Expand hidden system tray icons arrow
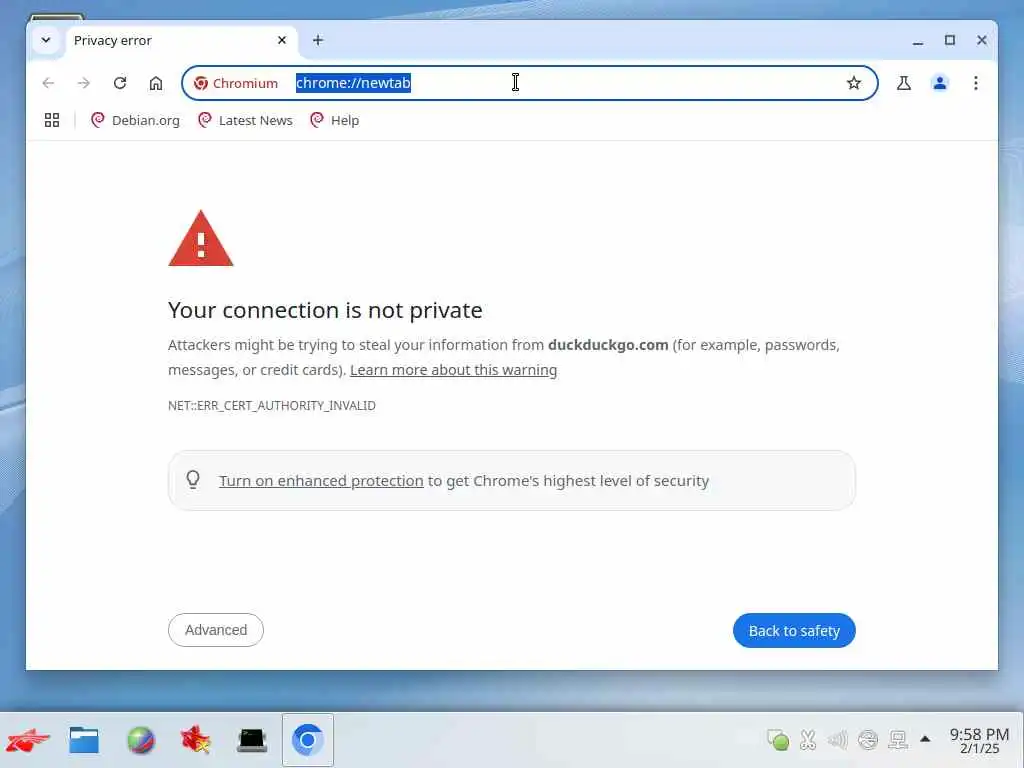Image resolution: width=1024 pixels, height=768 pixels. (x=925, y=739)
